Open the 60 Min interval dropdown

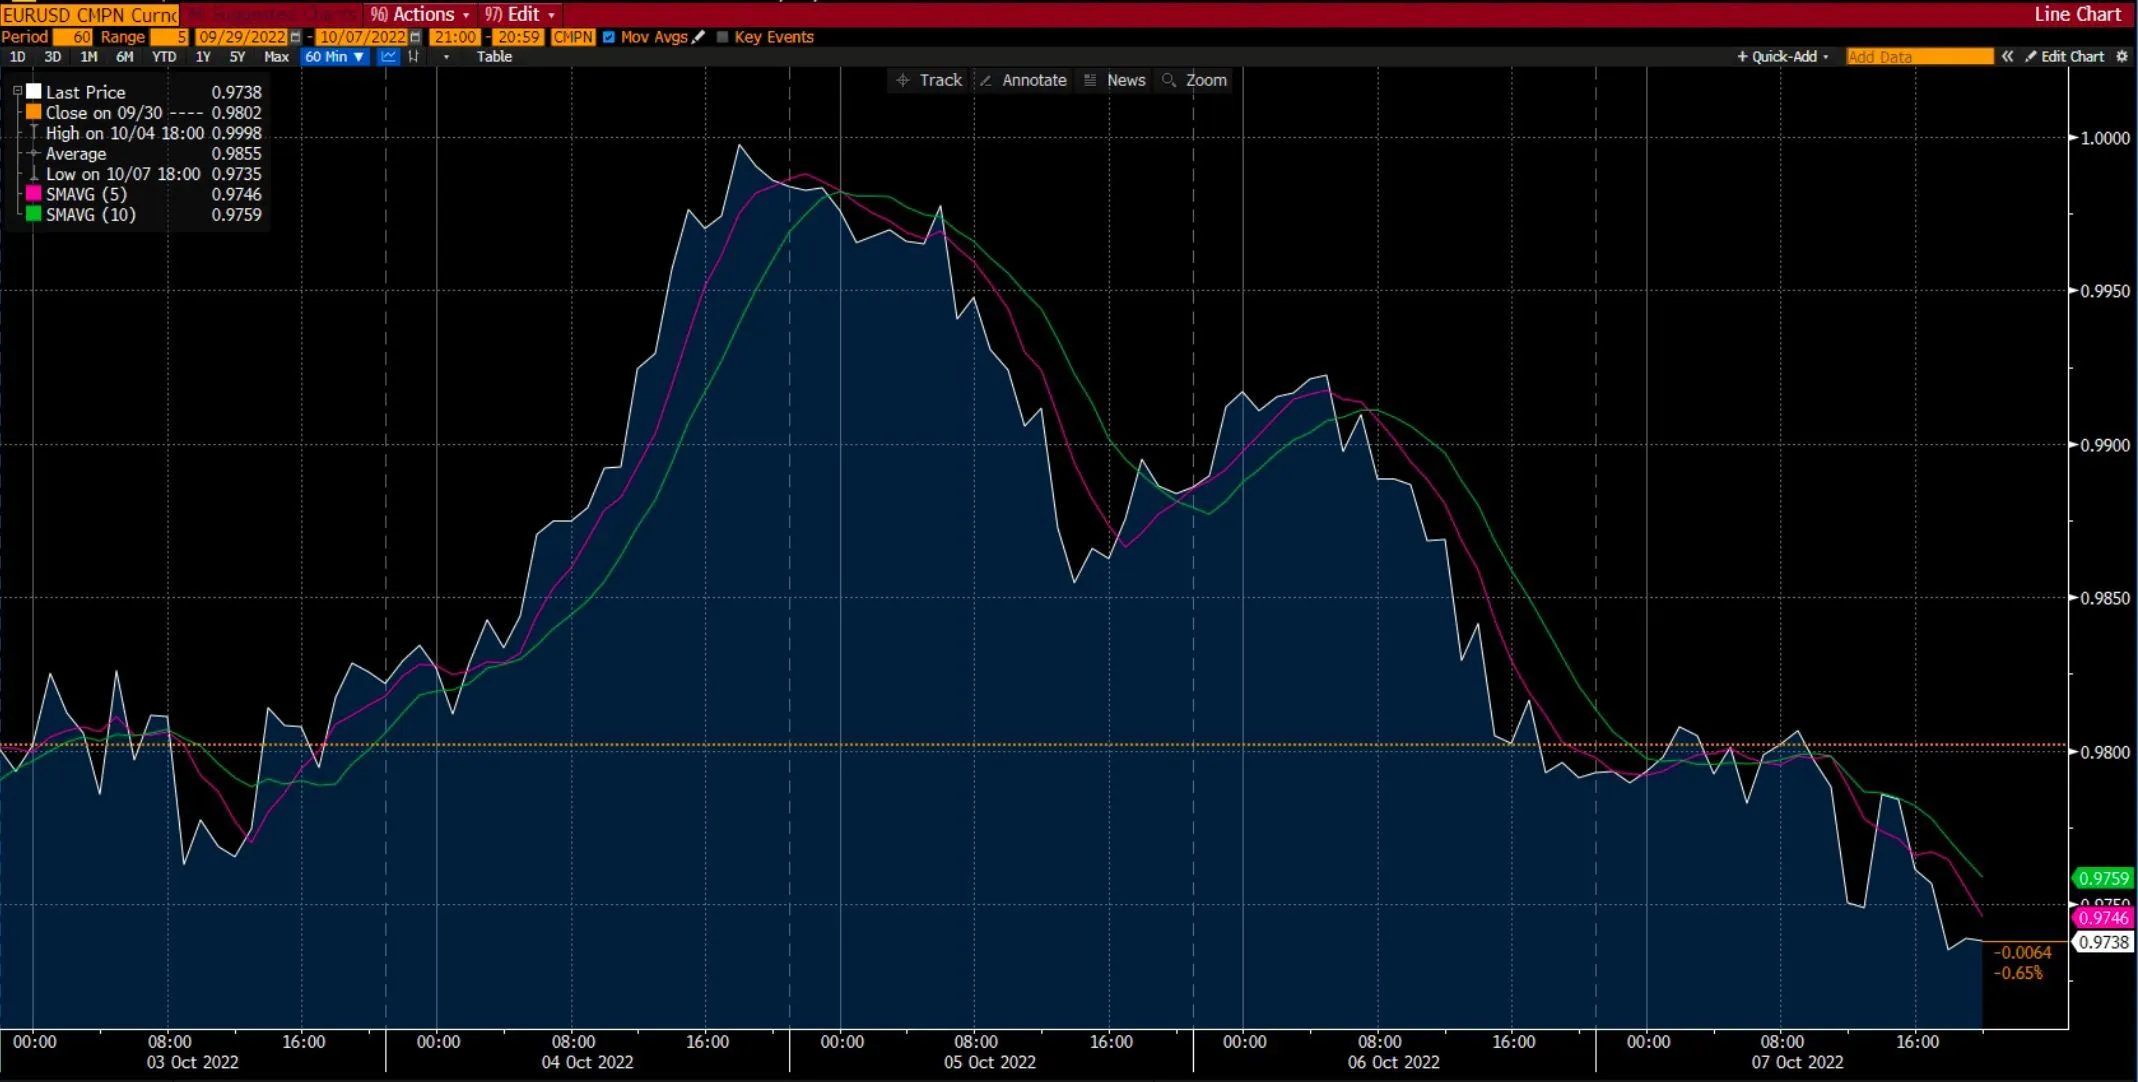[334, 57]
